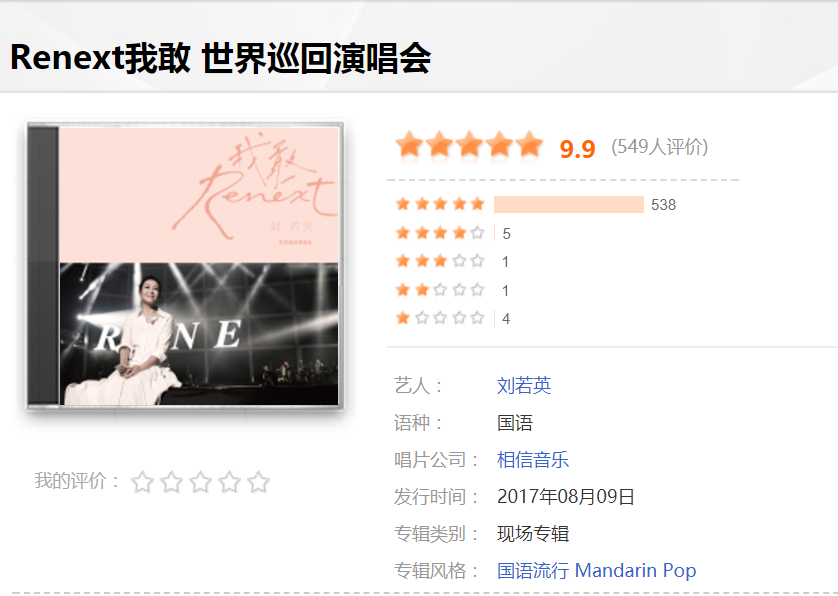Image resolution: width=838 pixels, height=596 pixels.
Task: Open artist link 刘若英
Action: [524, 385]
